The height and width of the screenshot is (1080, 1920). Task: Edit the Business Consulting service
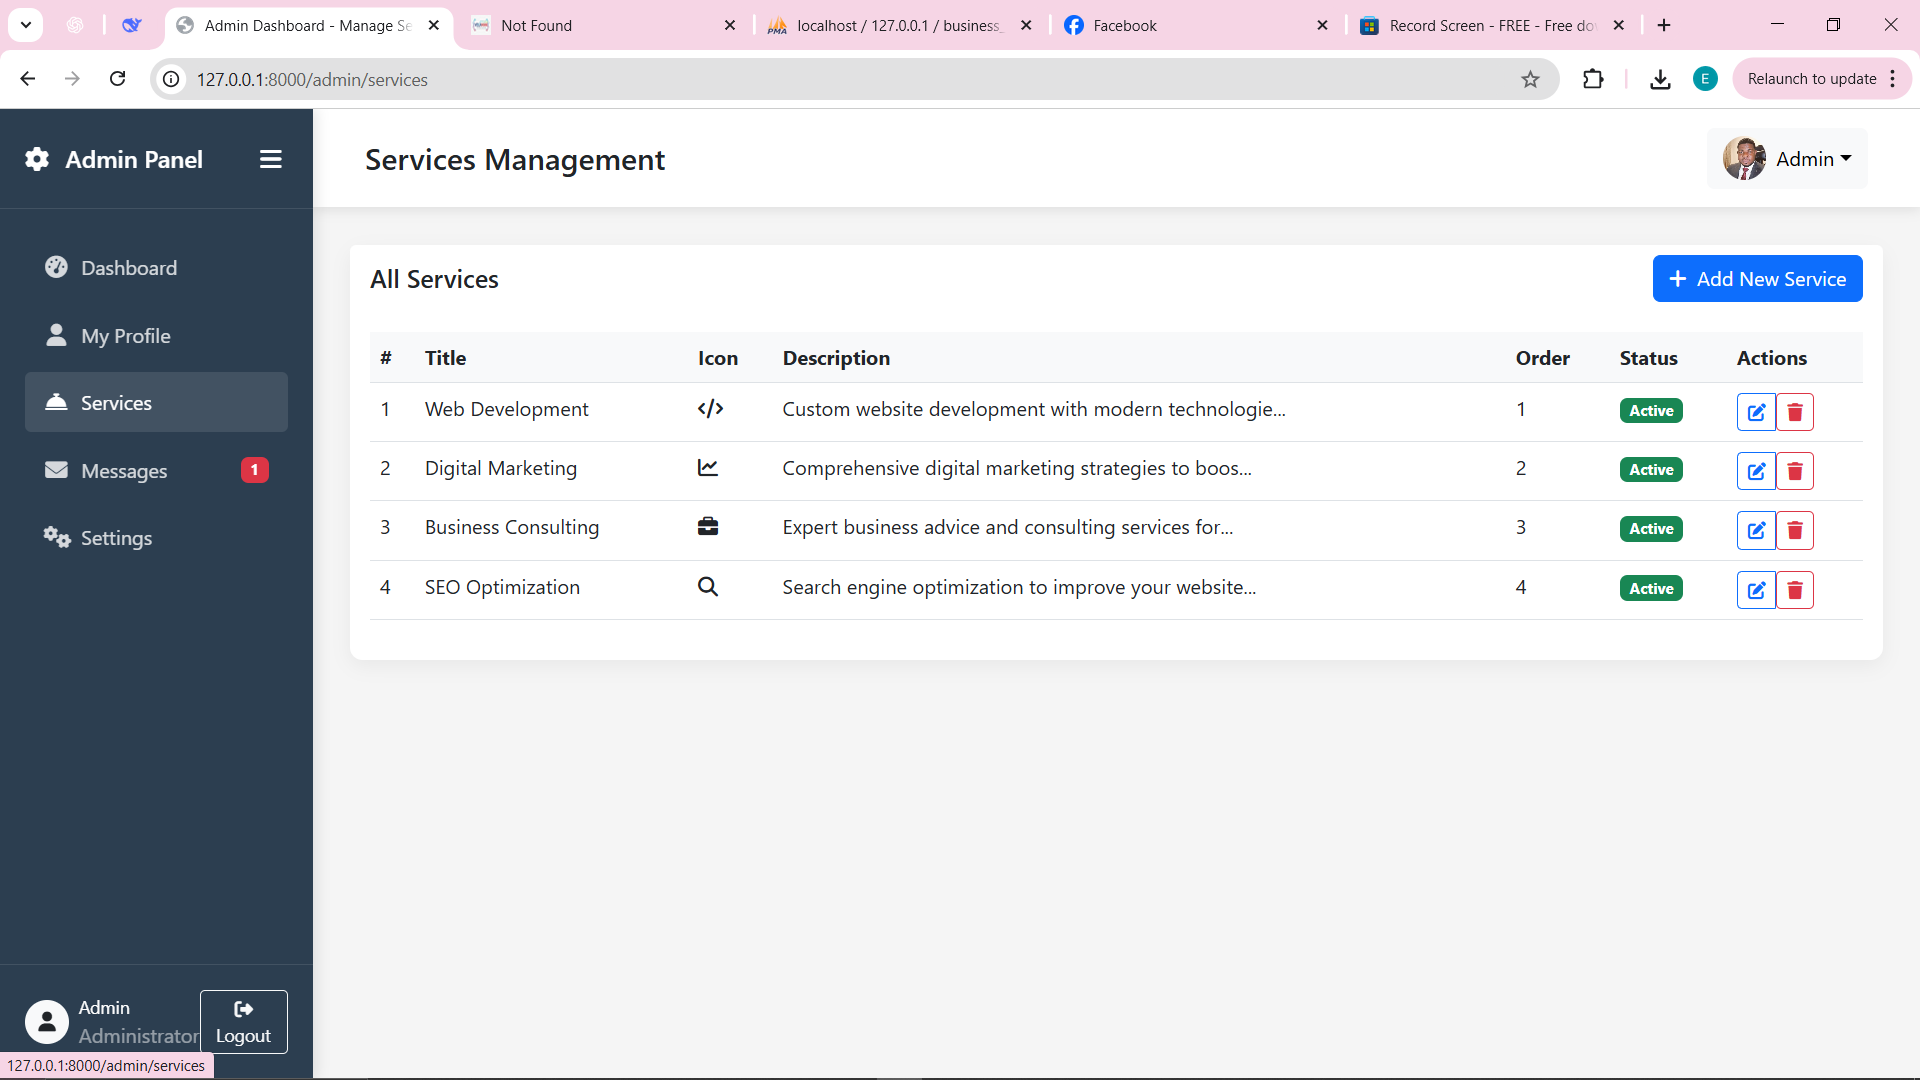point(1755,530)
